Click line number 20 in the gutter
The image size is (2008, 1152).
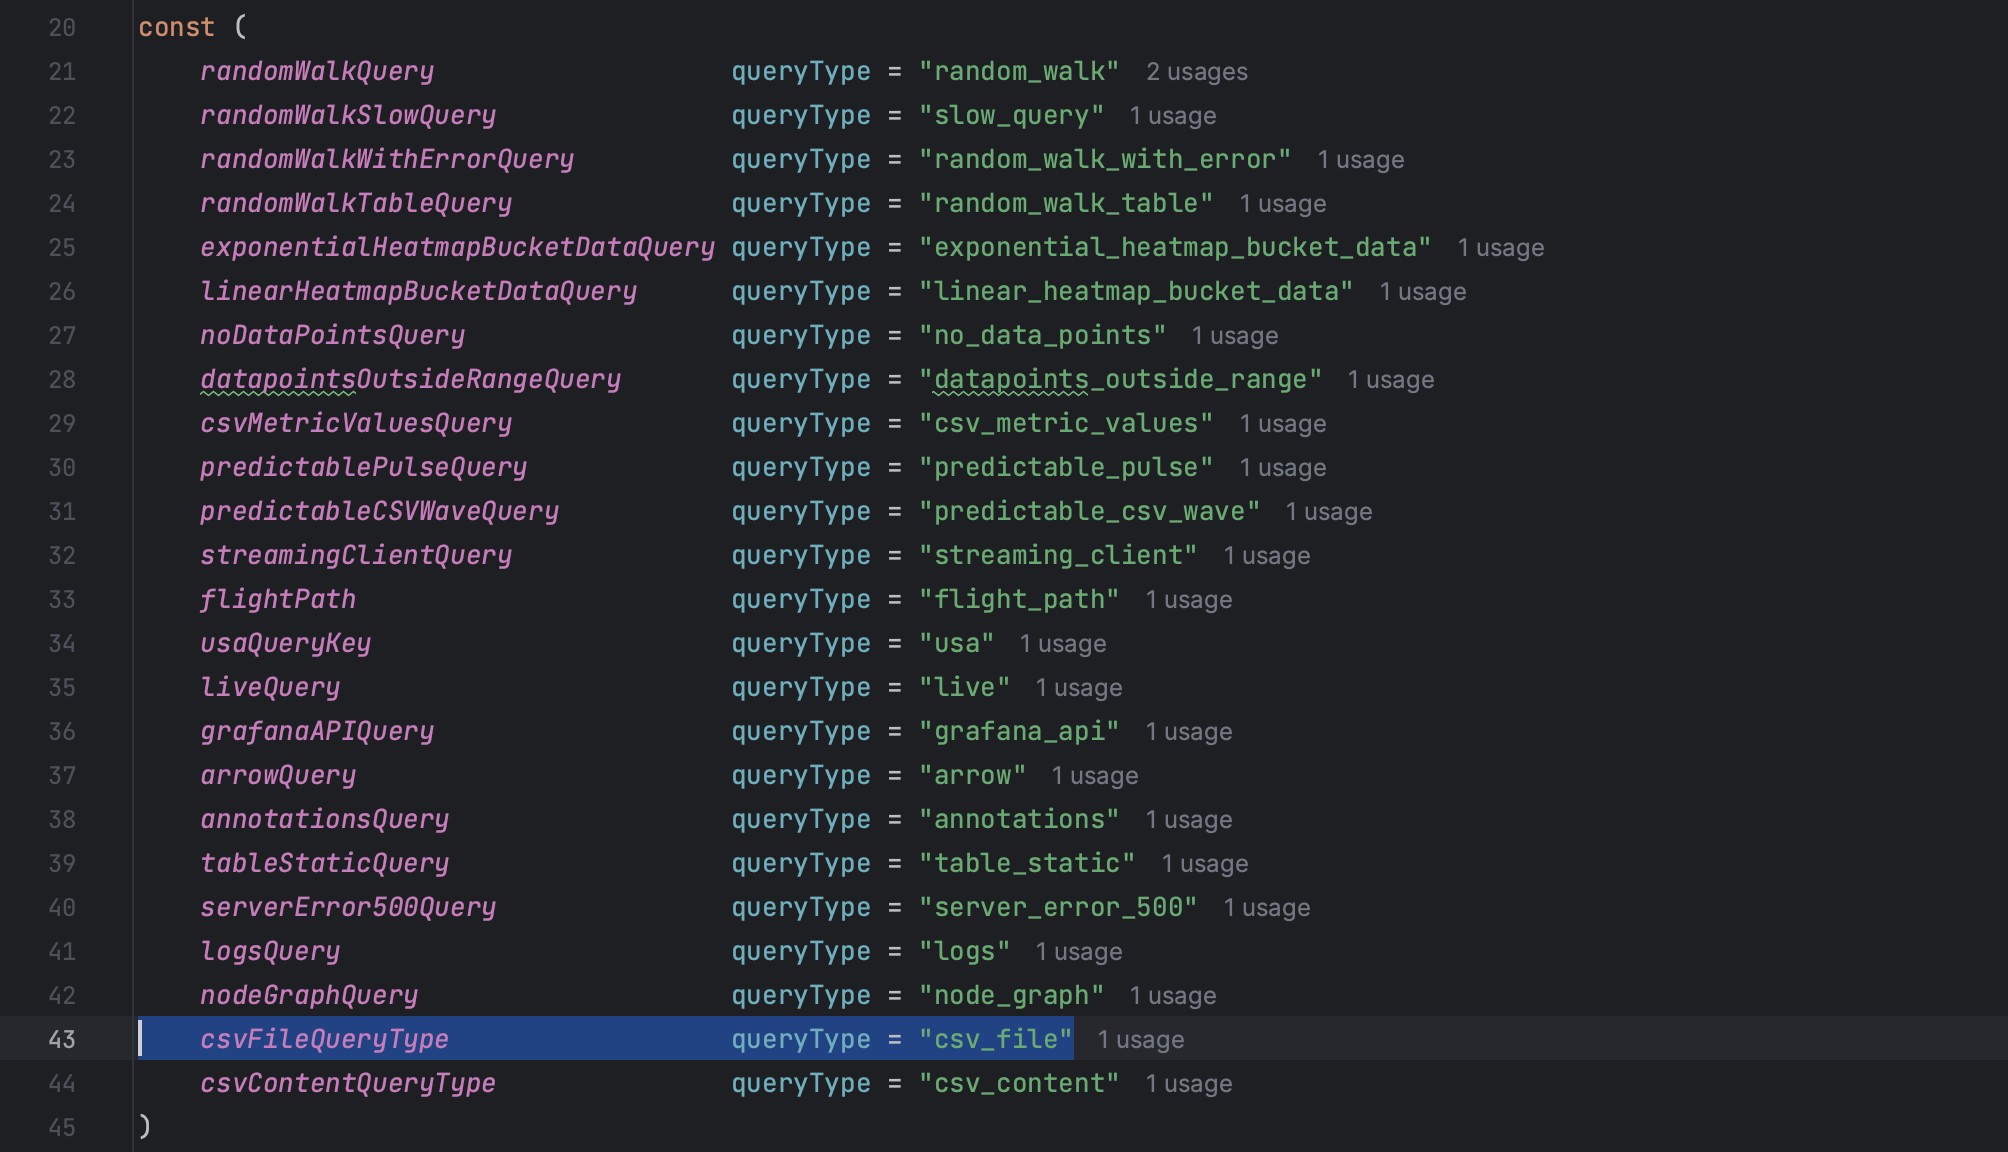tap(62, 27)
